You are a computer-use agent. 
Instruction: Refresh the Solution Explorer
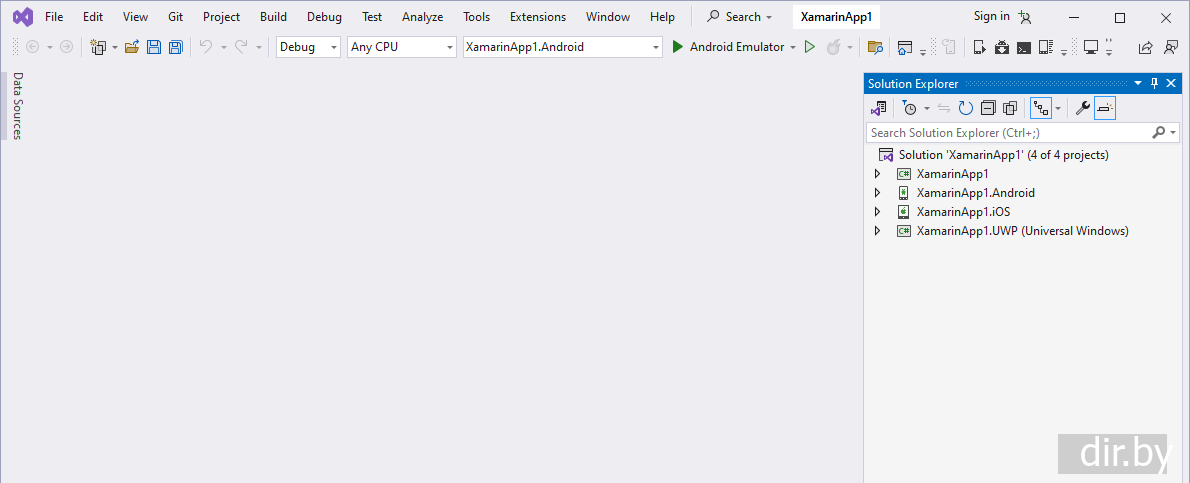pyautogui.click(x=965, y=109)
